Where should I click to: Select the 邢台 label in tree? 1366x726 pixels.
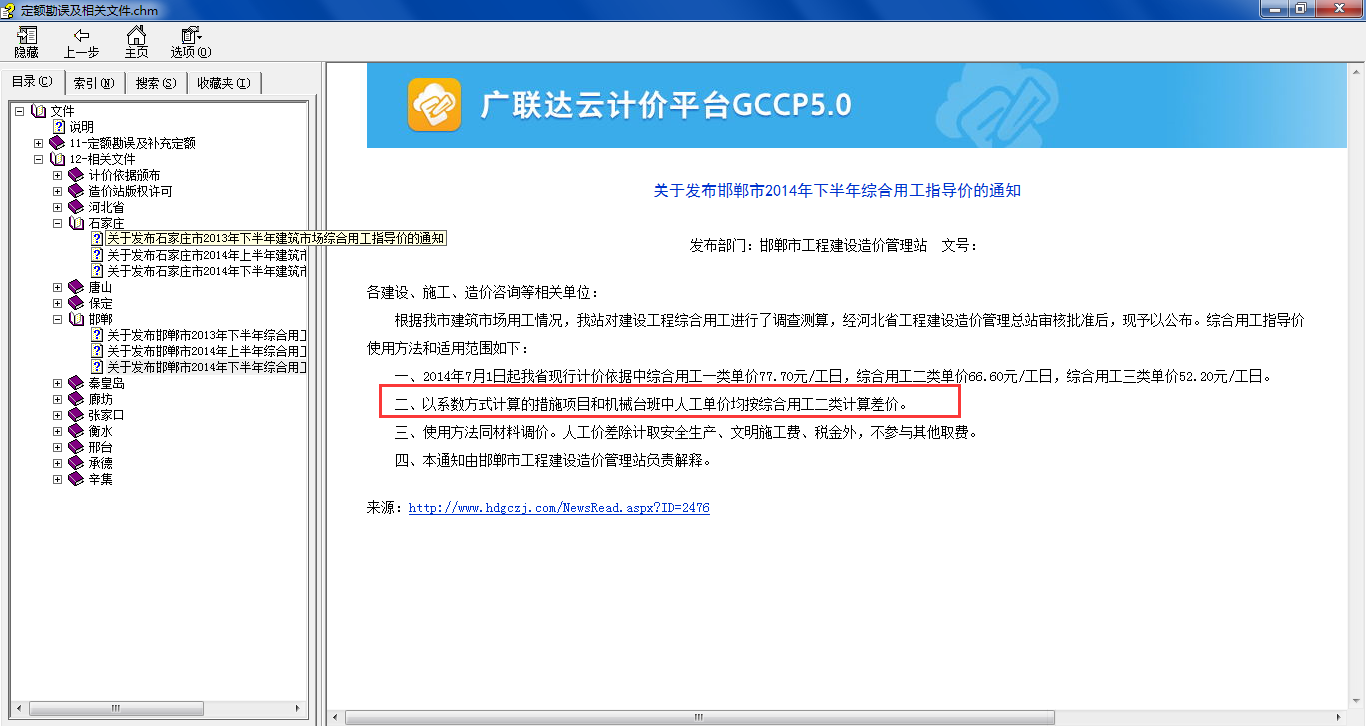point(100,447)
